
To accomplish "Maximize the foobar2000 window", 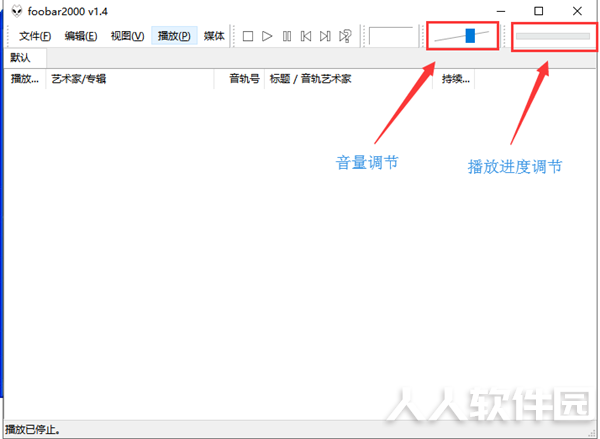I will 539,11.
